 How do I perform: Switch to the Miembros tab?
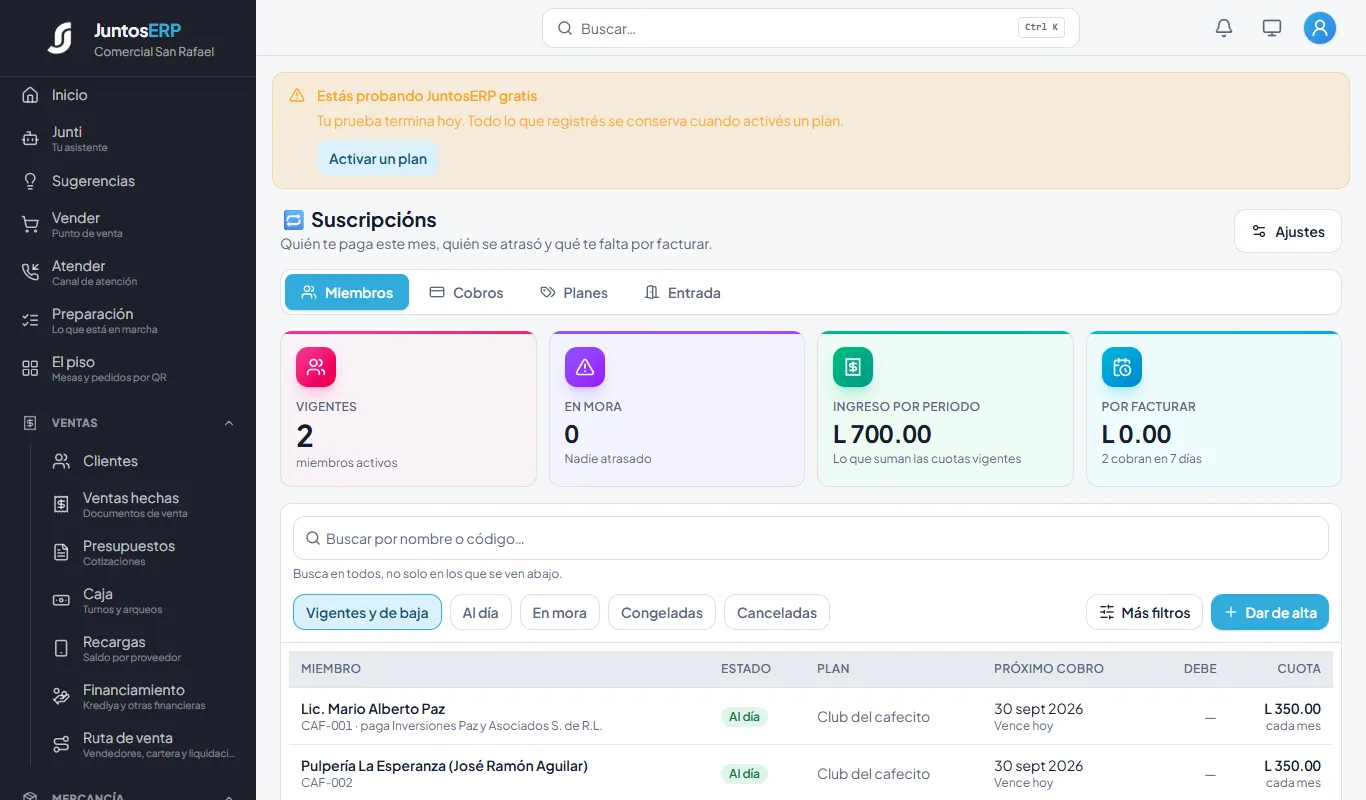(347, 292)
